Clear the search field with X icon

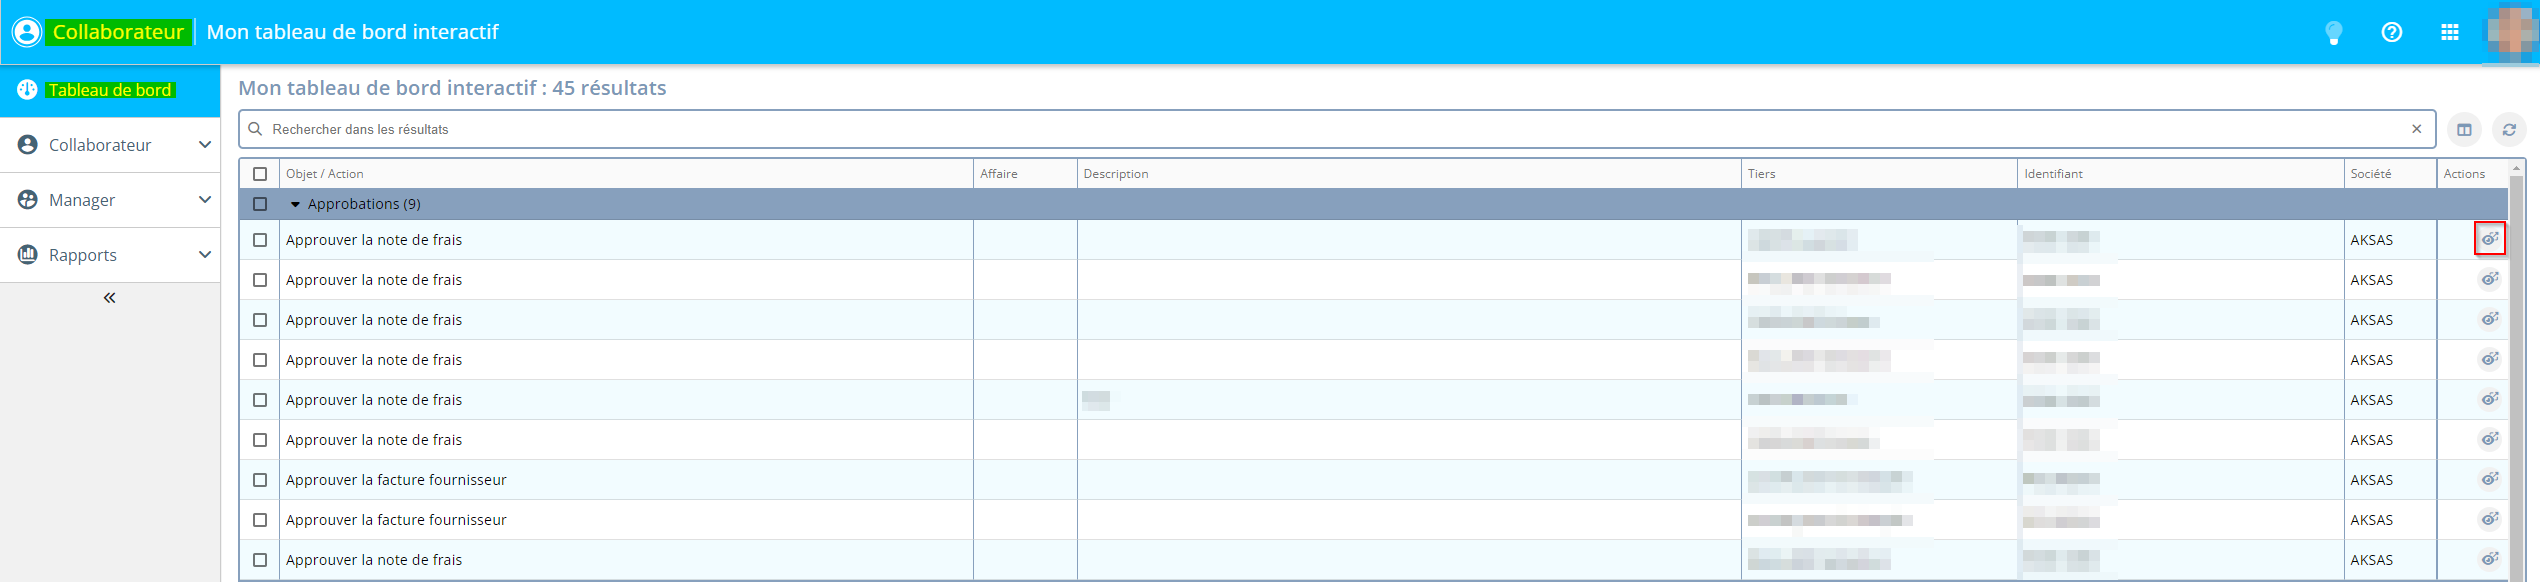pos(2416,129)
